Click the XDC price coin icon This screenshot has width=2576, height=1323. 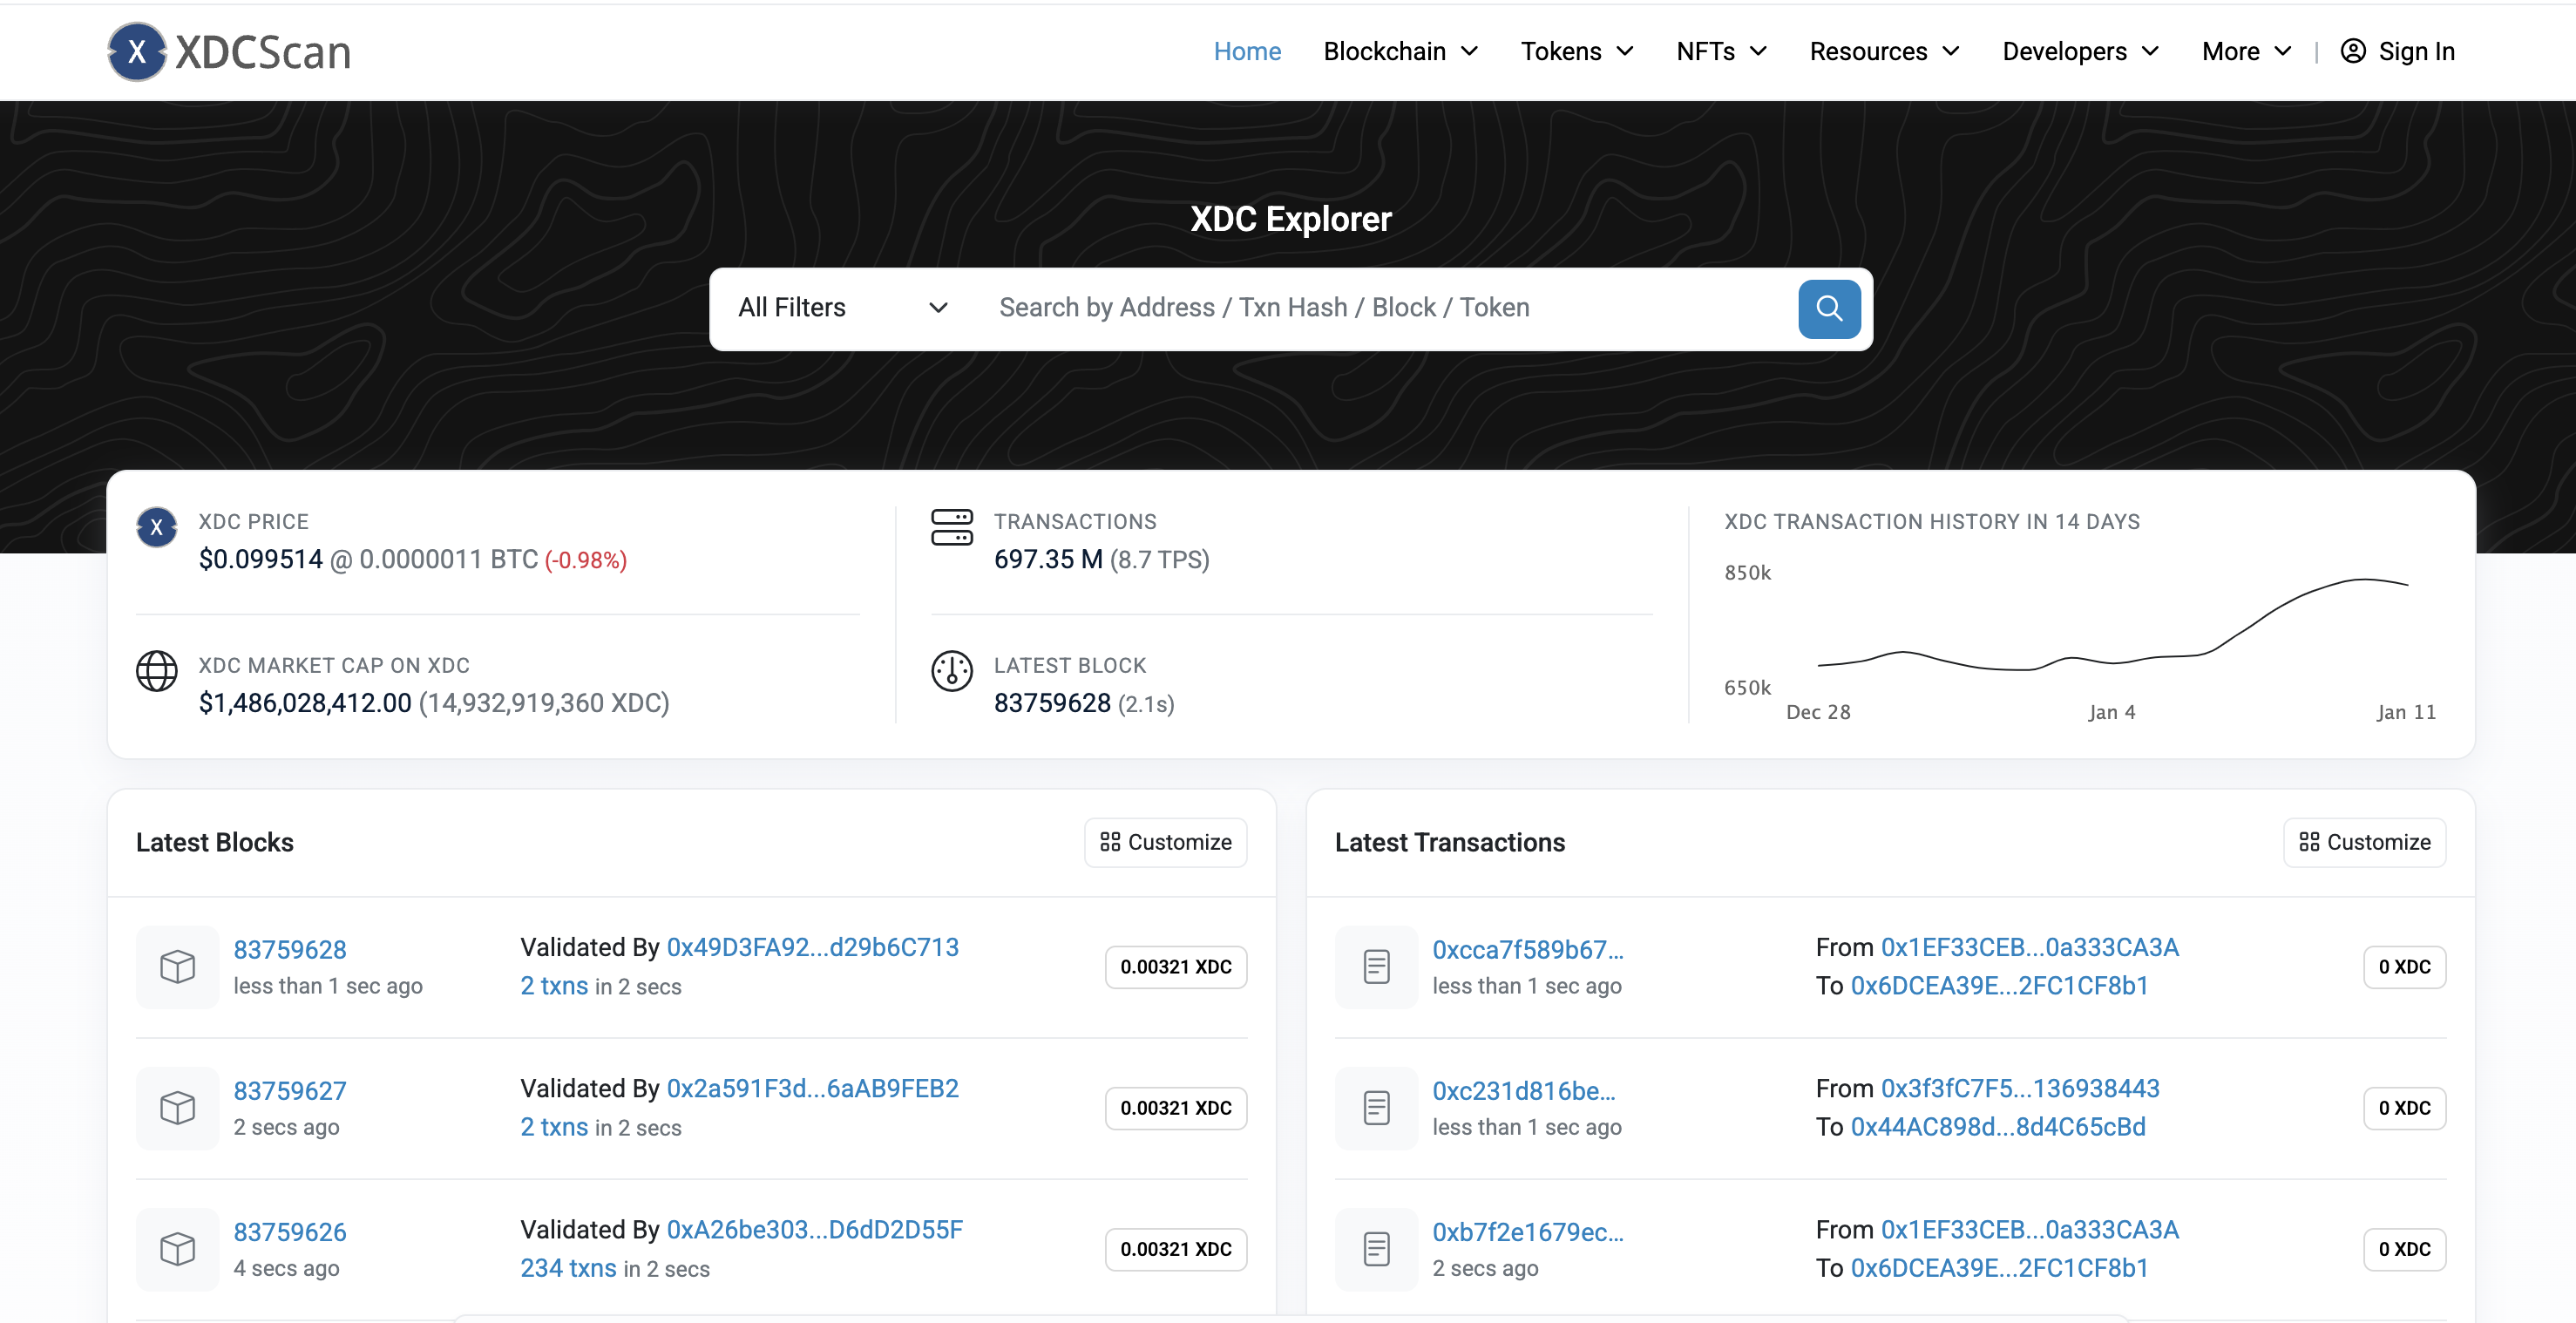[157, 527]
